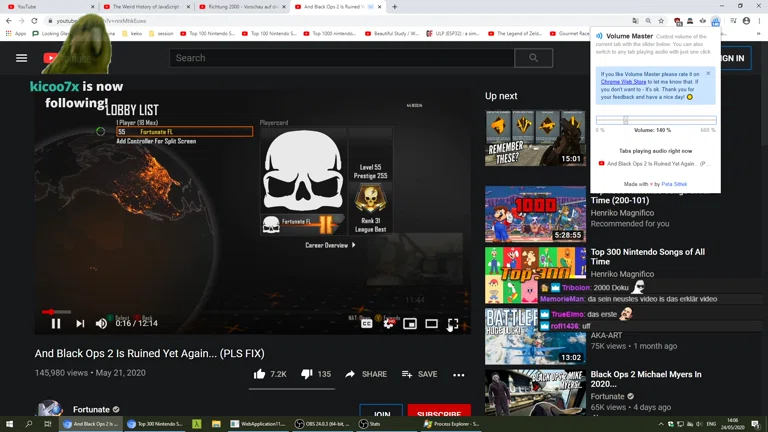The width and height of the screenshot is (768, 432).
Task: Open The Legend of Zelda bookmark
Action: coord(515,33)
